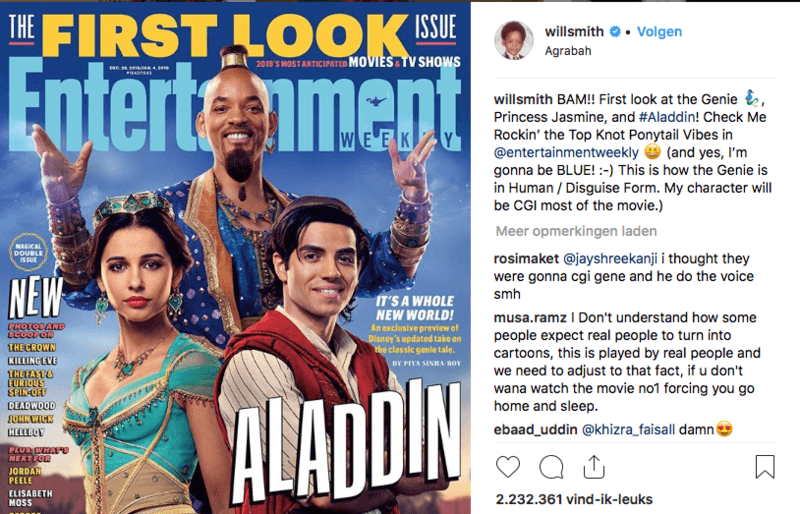Open commenter rosimaket's profile
Screen dimensions: 800x514
526,259
